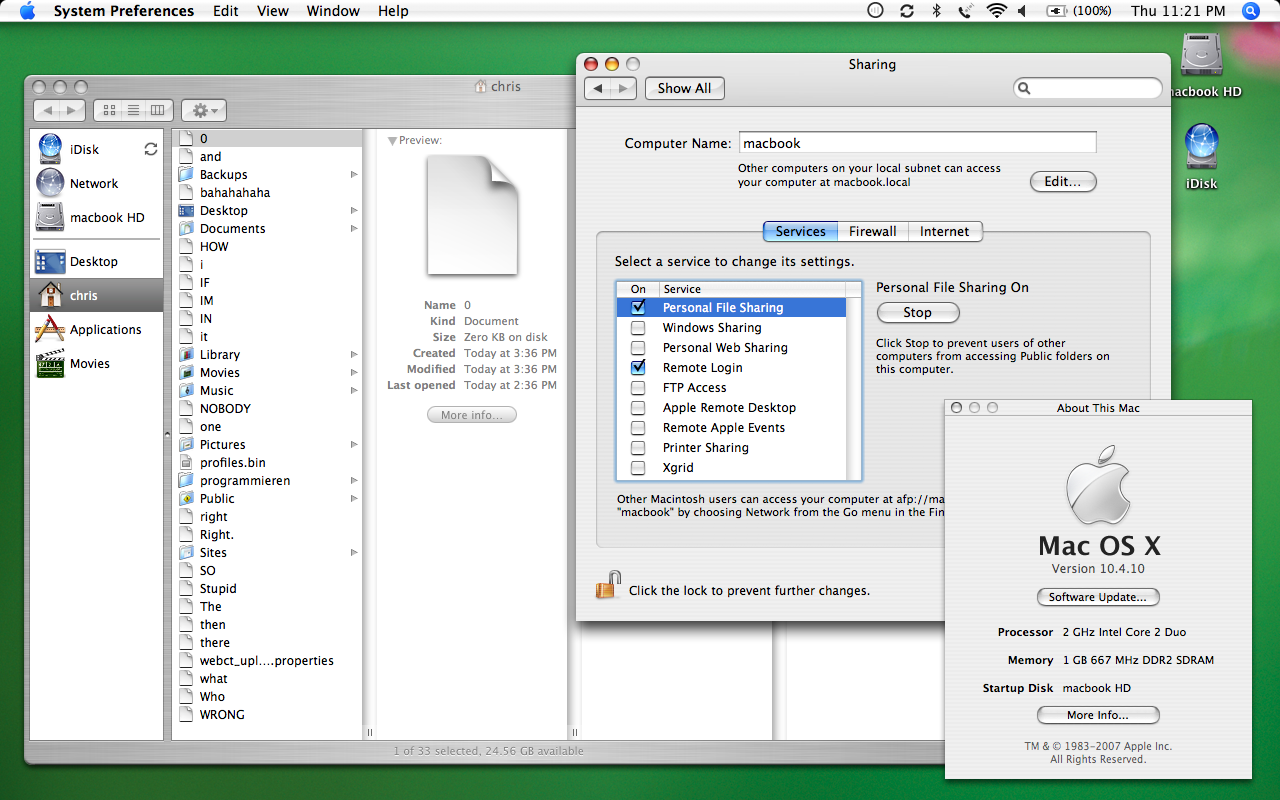
Task: Expand programmieren folder arrow
Action: 354,480
